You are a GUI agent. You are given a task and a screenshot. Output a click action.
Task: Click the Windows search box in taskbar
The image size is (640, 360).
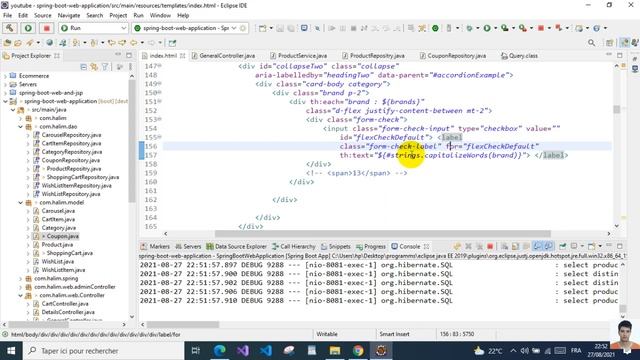(102, 351)
